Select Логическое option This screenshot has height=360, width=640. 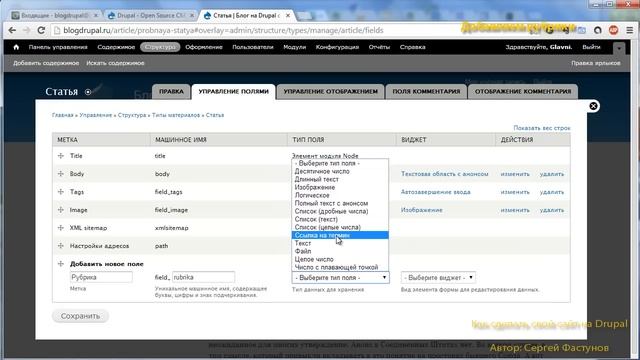340,195
